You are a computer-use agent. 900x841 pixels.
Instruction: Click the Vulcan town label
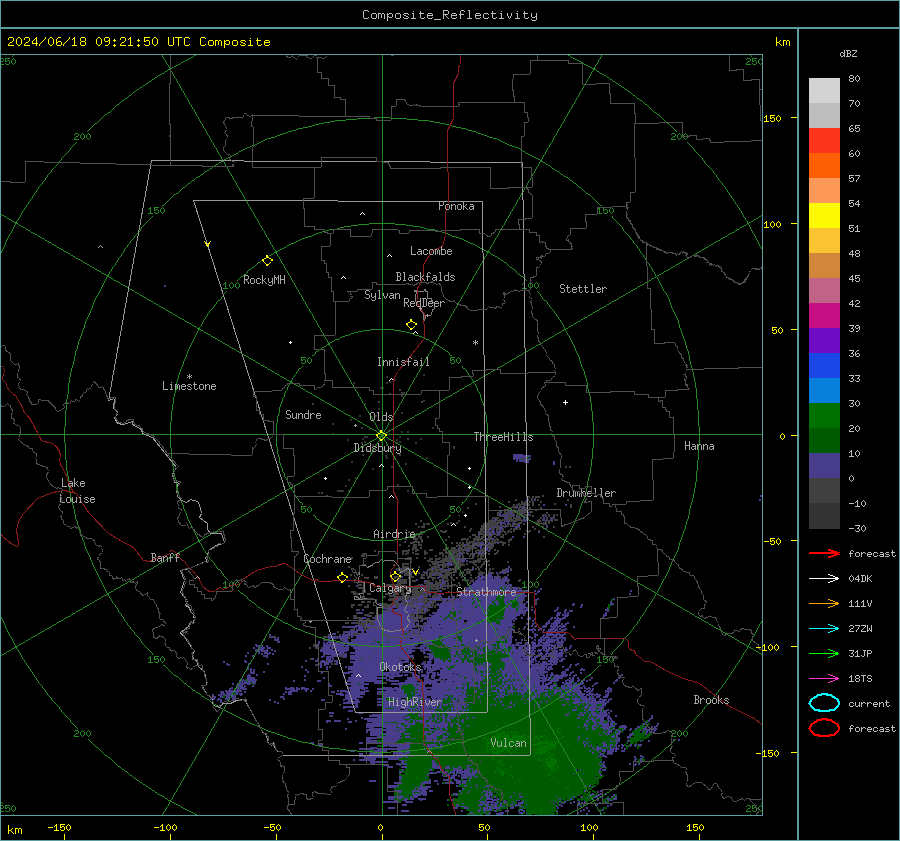click(x=508, y=743)
